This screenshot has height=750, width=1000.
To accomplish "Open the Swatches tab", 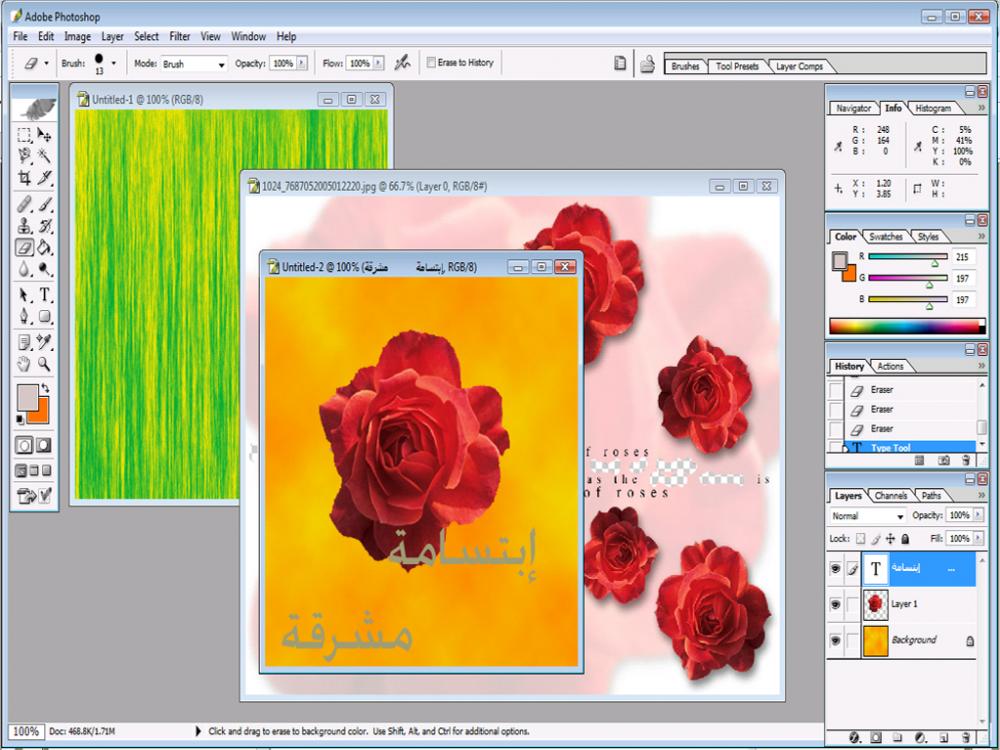I will click(x=886, y=237).
